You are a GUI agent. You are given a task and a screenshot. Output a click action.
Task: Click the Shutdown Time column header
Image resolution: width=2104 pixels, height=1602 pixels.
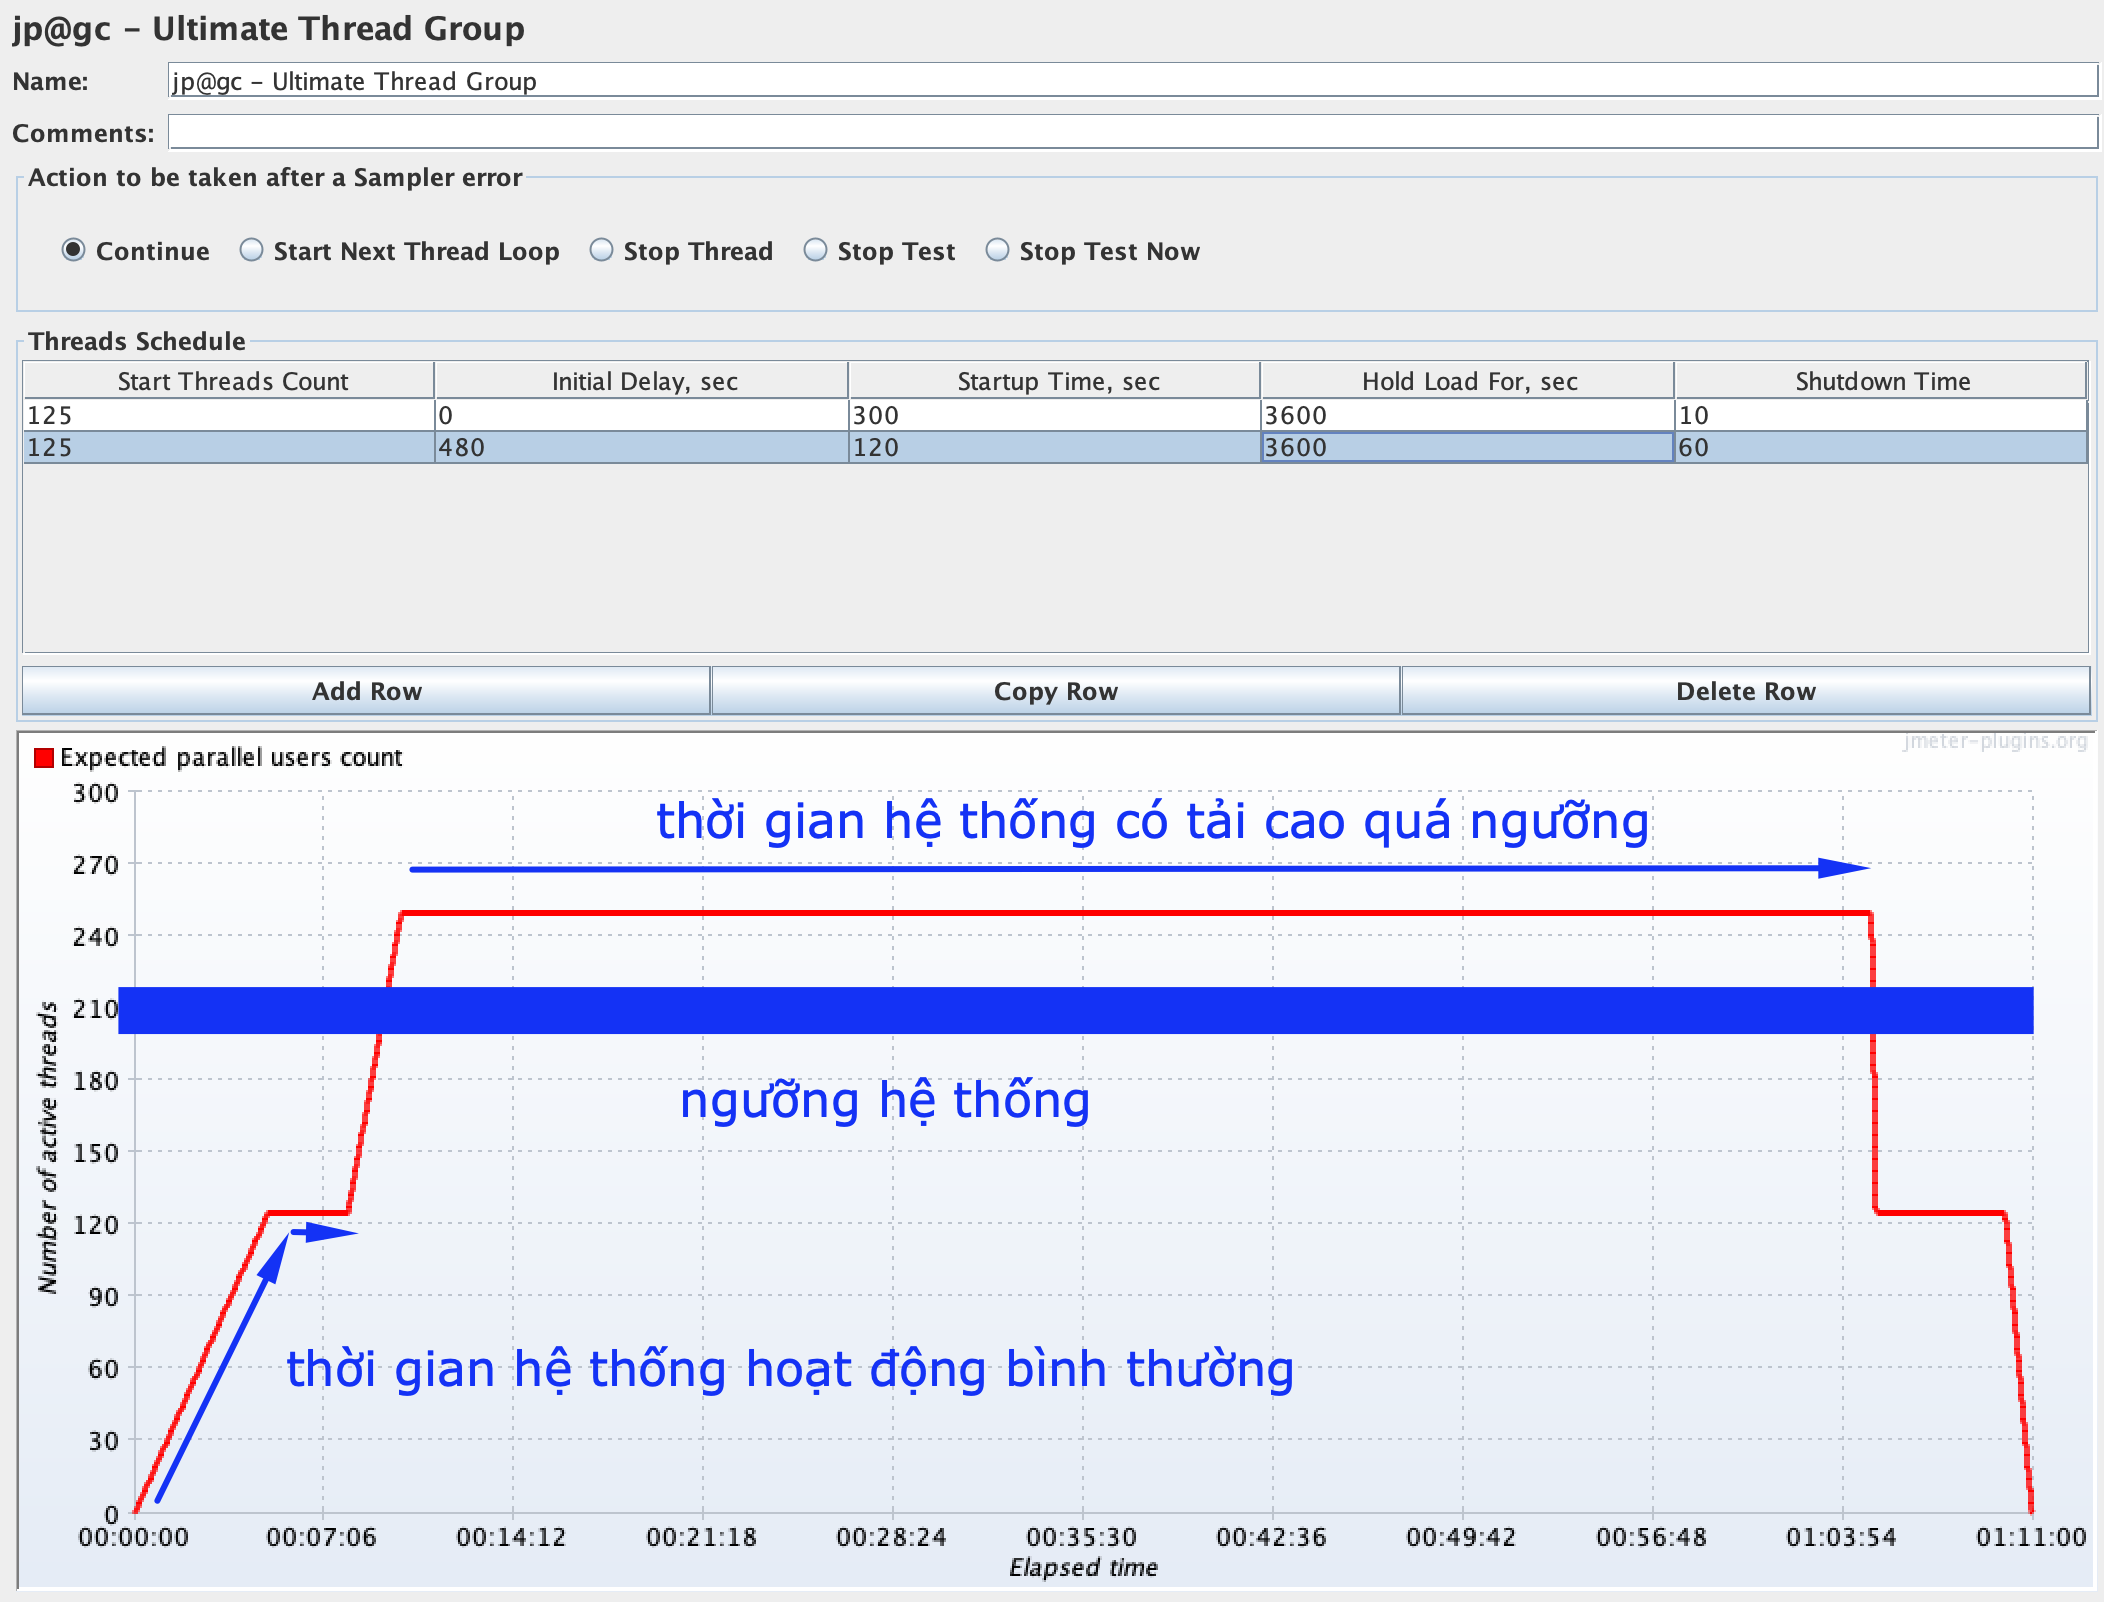(x=1882, y=381)
